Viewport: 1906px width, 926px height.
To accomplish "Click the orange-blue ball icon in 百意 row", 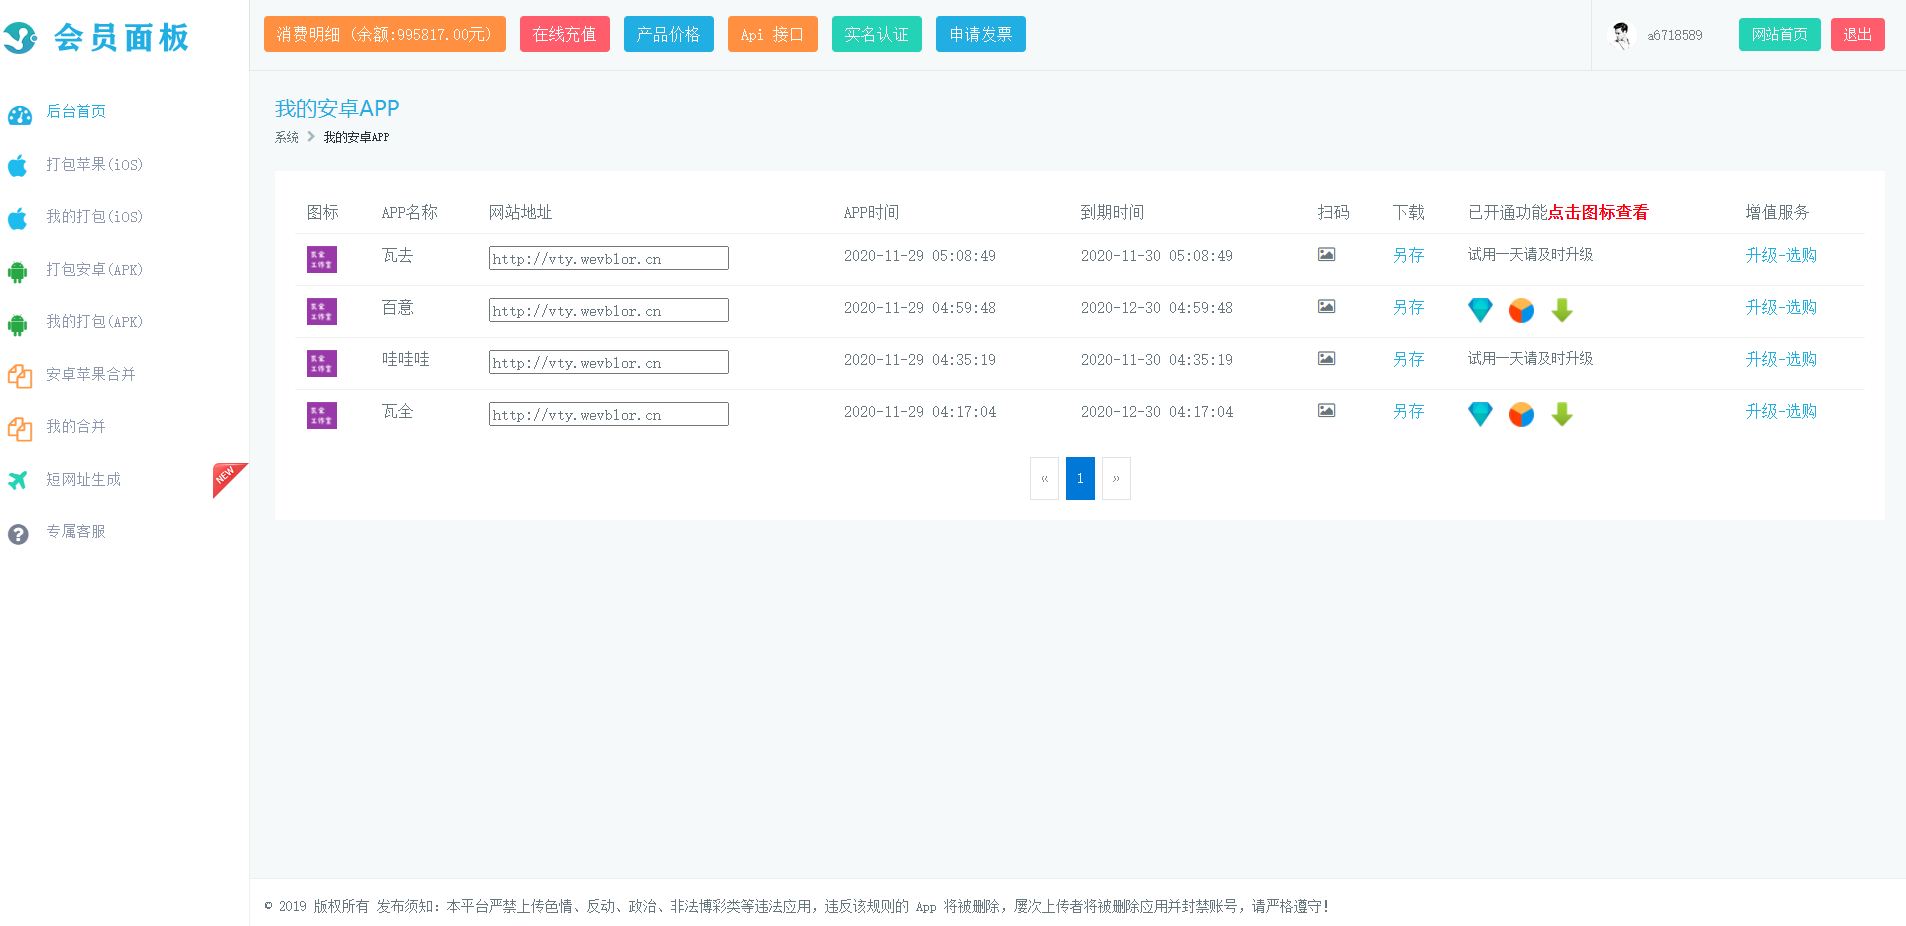I will pos(1521,311).
